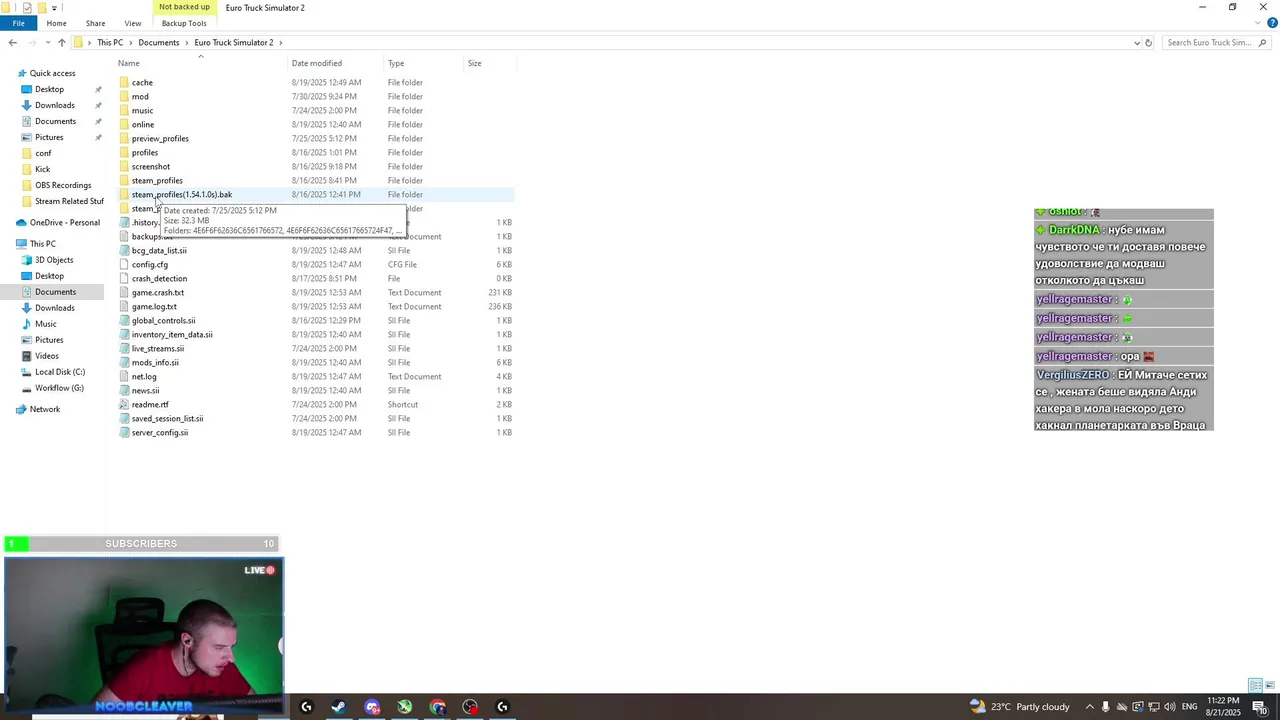This screenshot has height=720, width=1280.
Task: Select the crash_detection file
Action: click(x=159, y=278)
